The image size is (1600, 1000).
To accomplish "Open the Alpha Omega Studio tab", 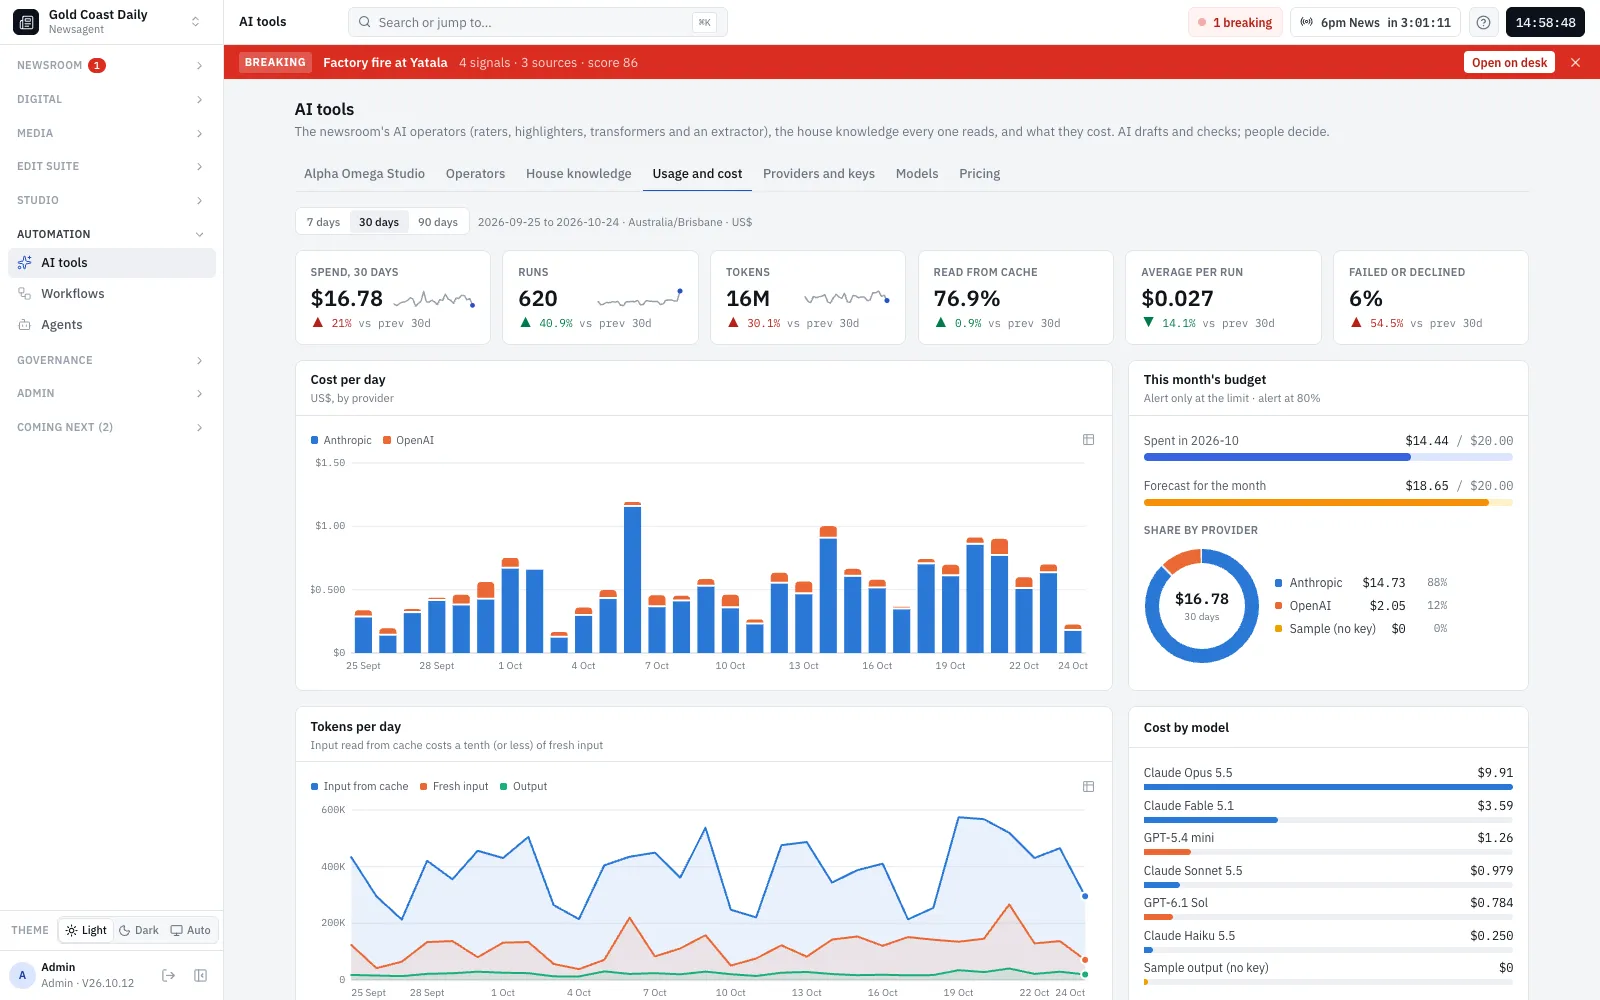I will coord(364,173).
